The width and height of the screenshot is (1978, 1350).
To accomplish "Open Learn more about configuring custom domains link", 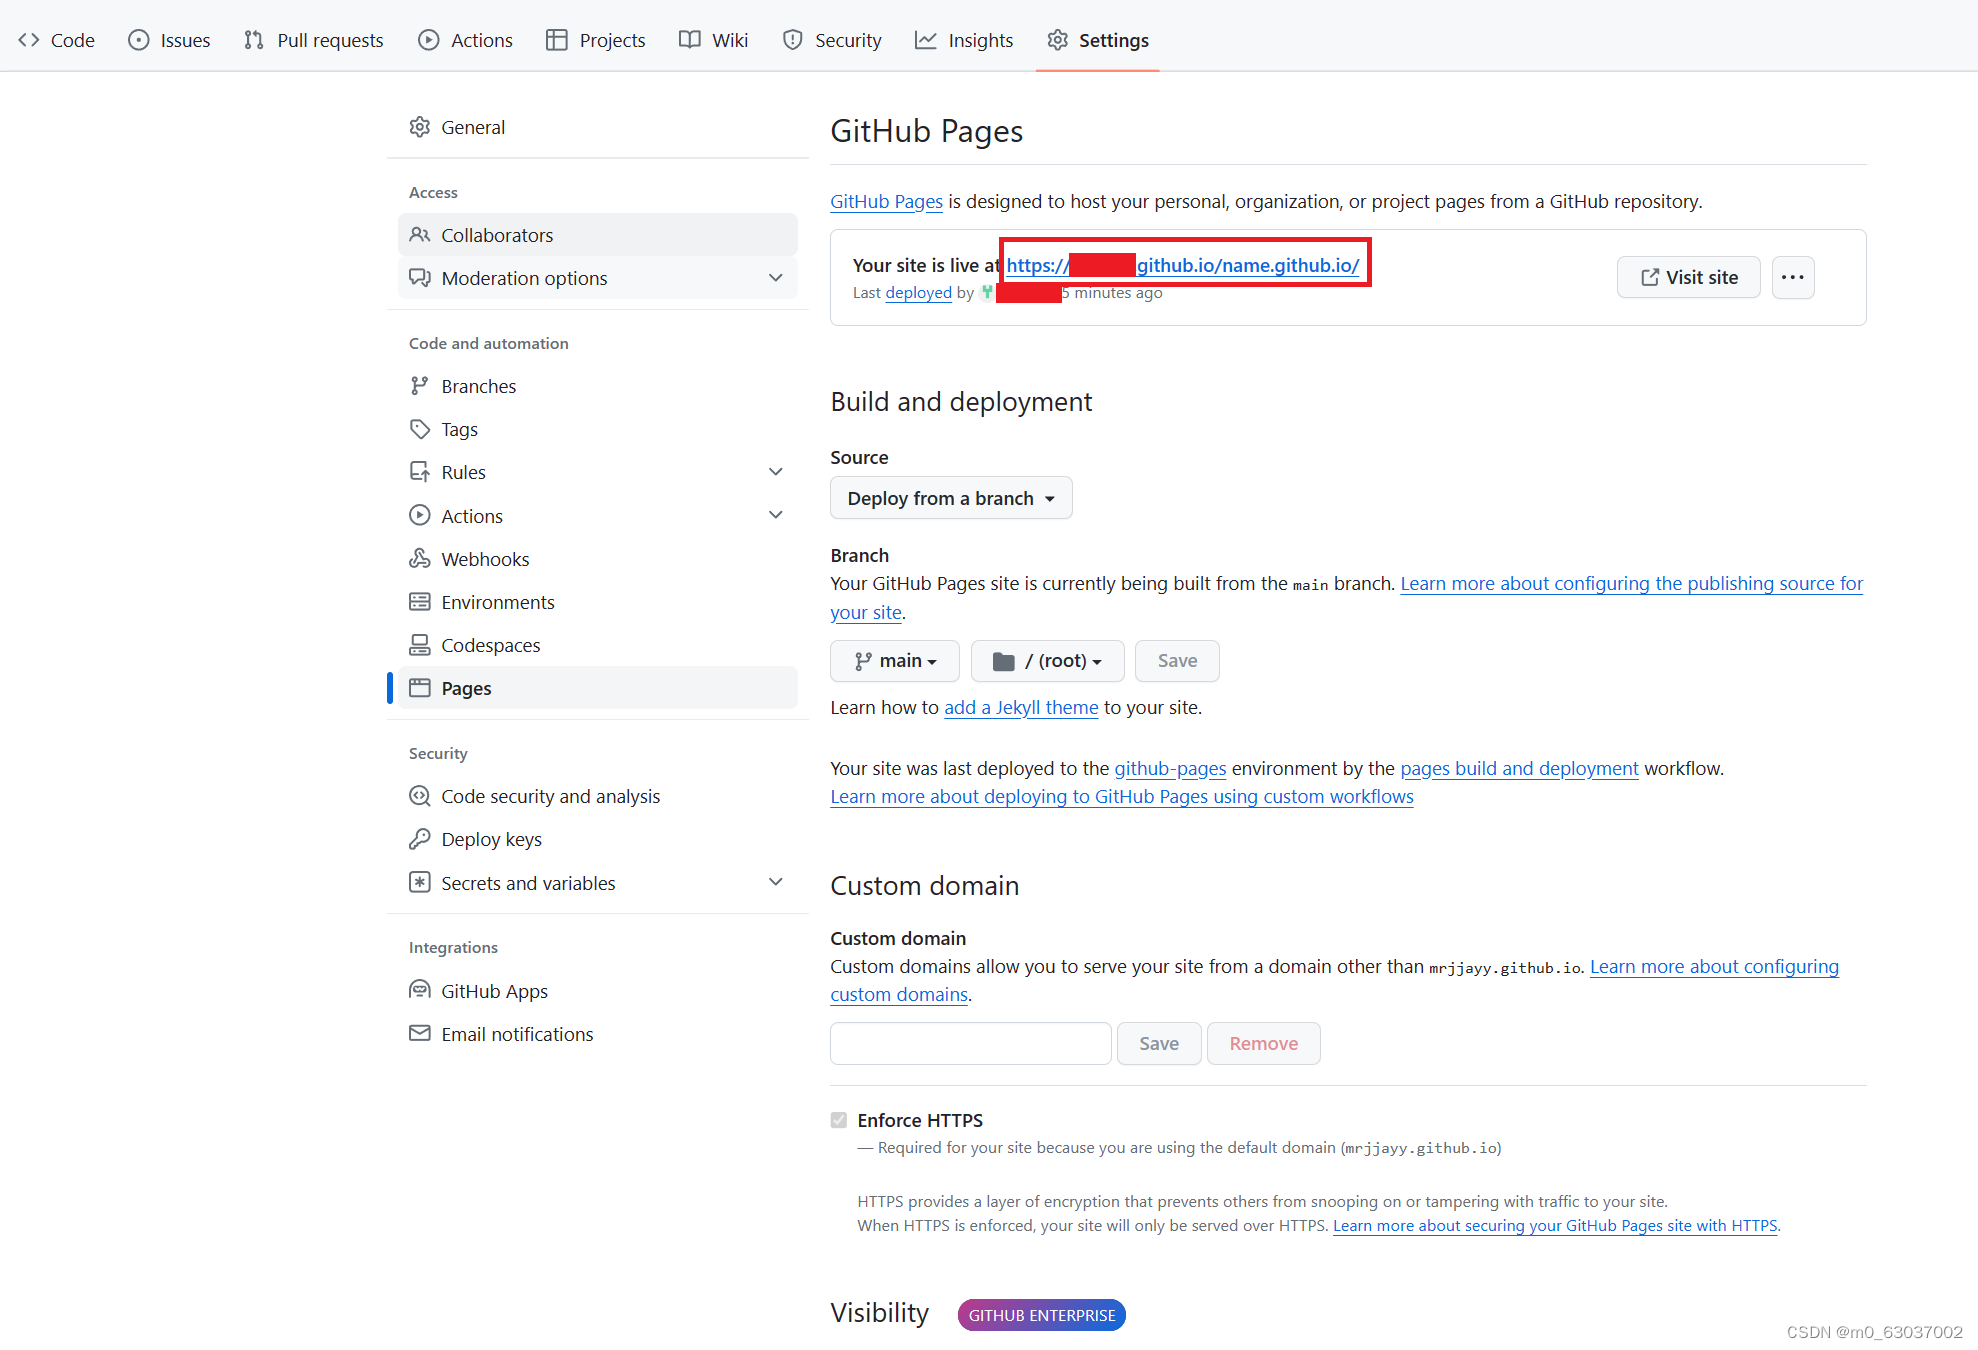I will tap(1714, 966).
